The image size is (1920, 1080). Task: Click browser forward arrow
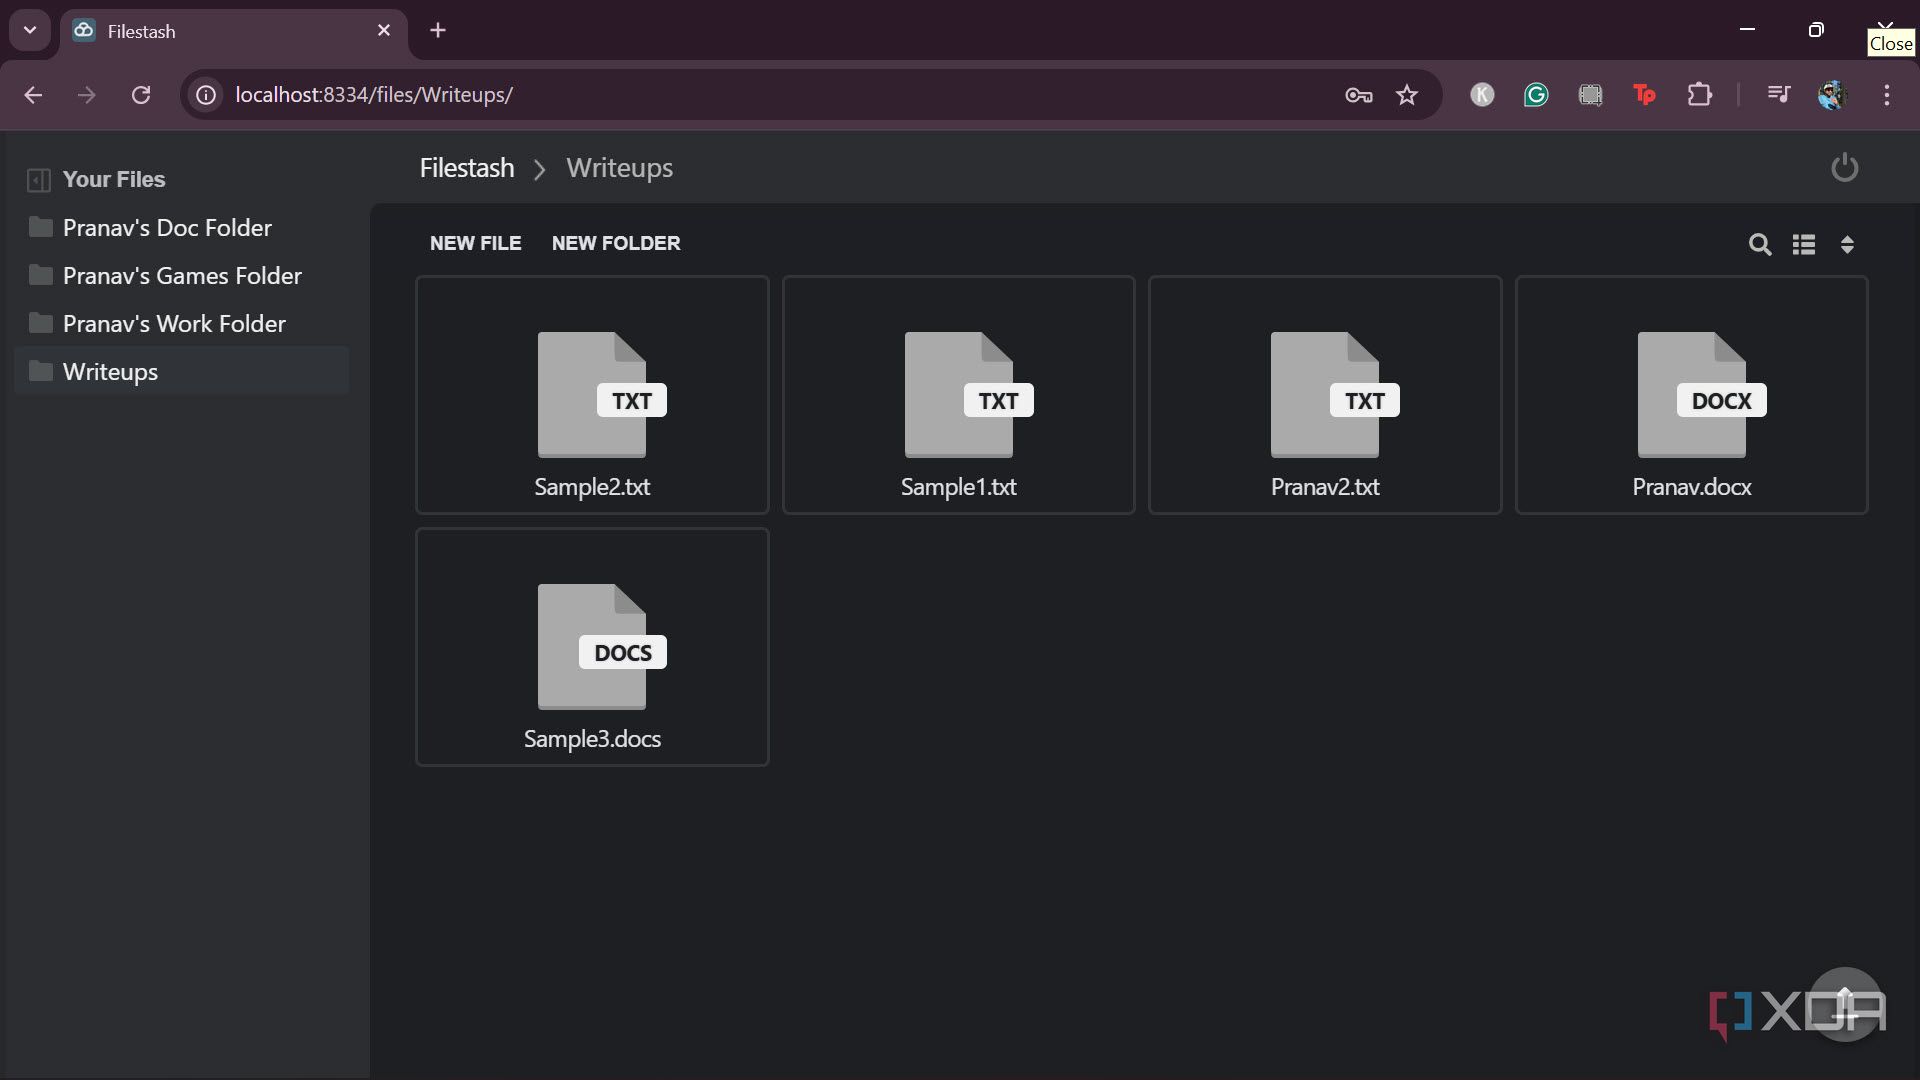tap(87, 95)
